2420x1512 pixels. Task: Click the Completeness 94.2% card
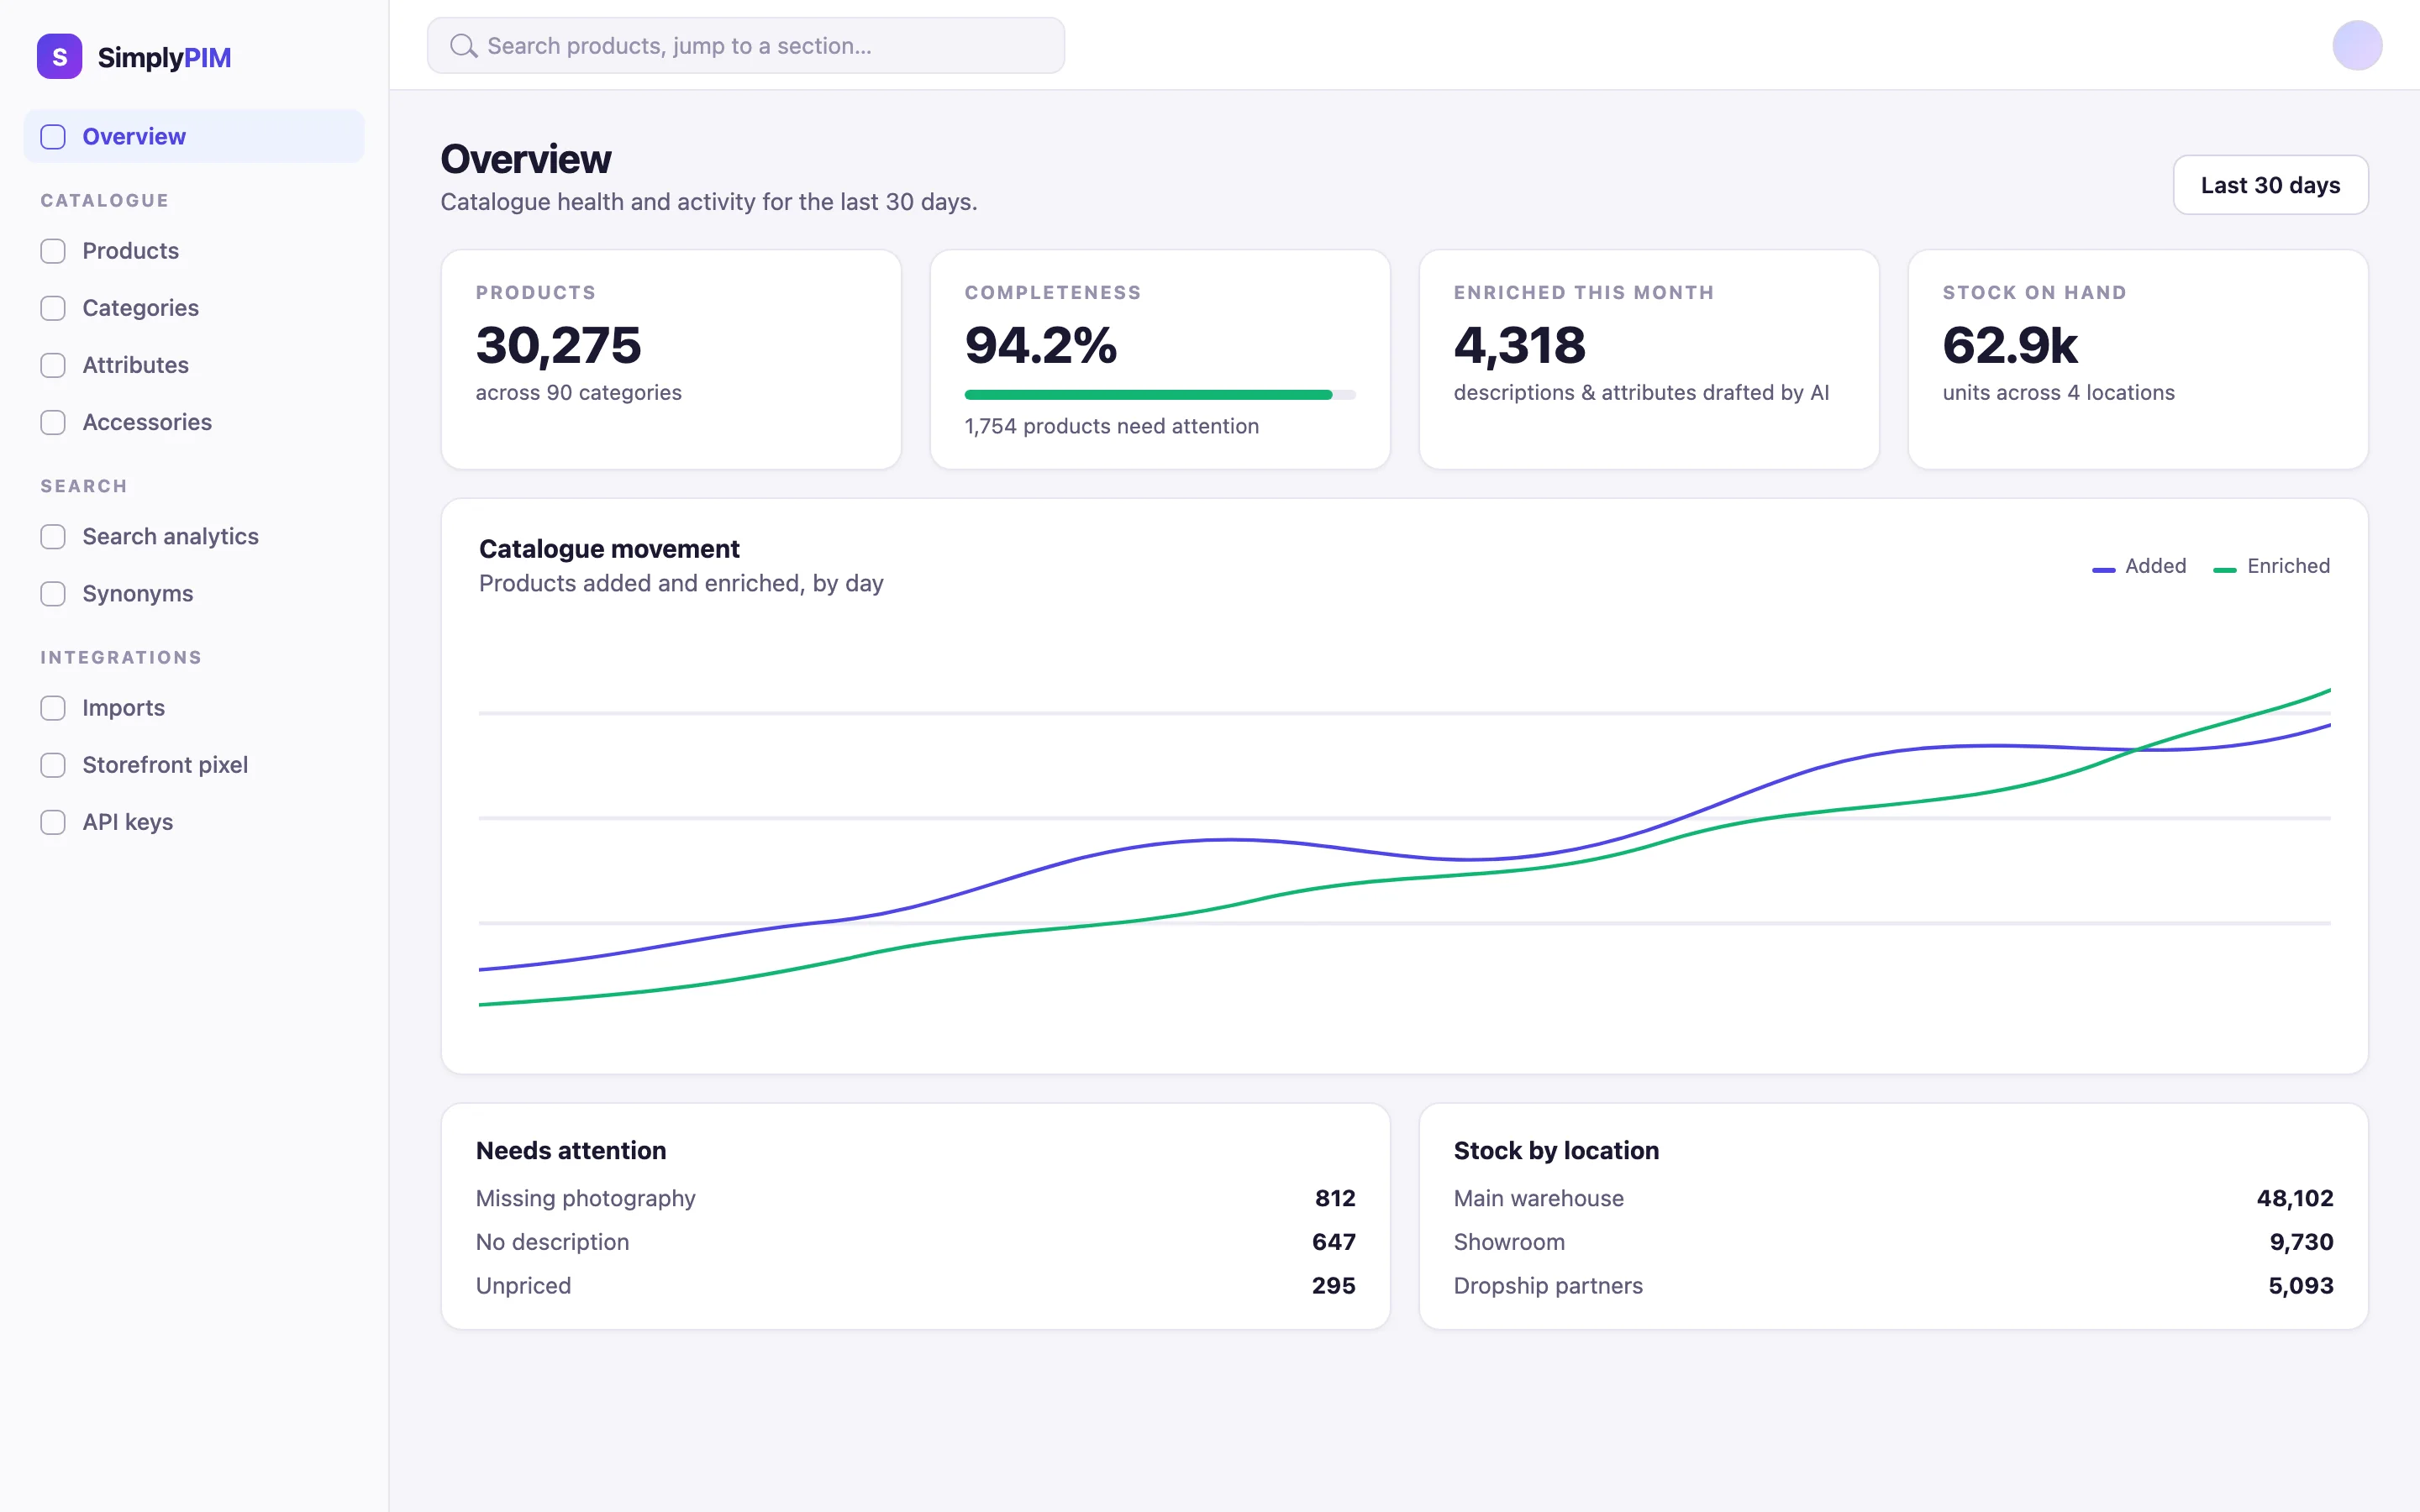1160,360
